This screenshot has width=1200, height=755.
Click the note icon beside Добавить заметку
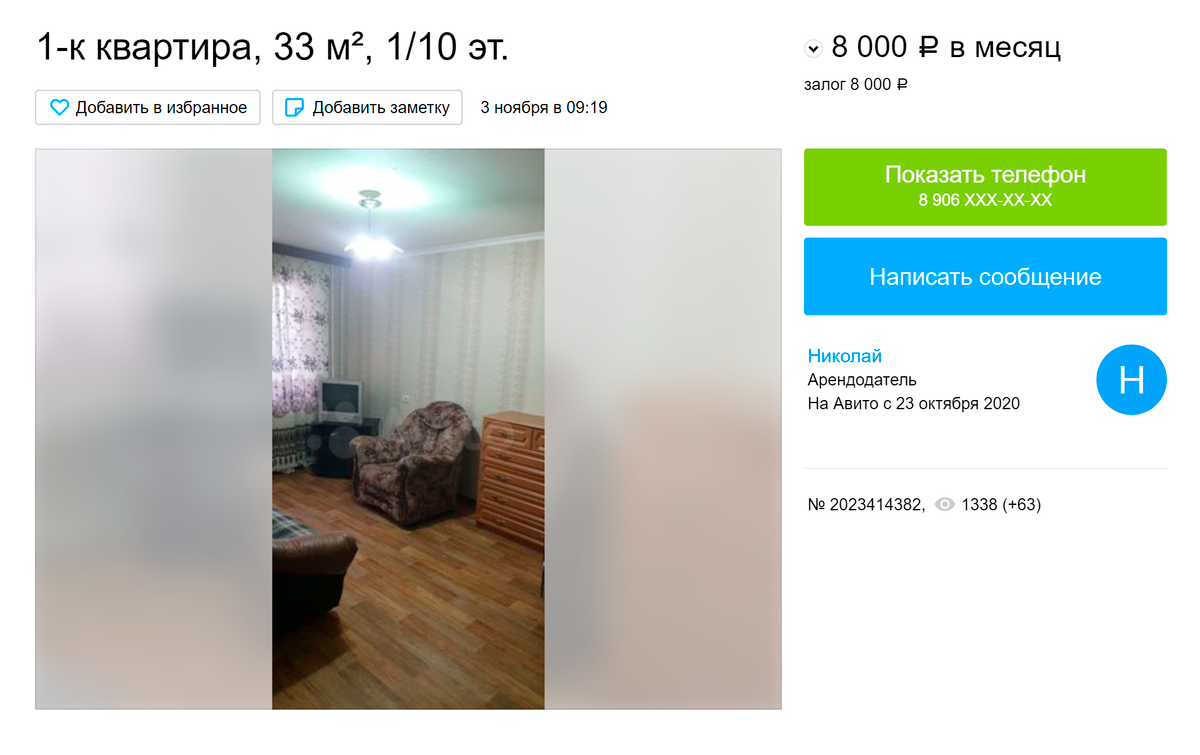click(x=294, y=107)
